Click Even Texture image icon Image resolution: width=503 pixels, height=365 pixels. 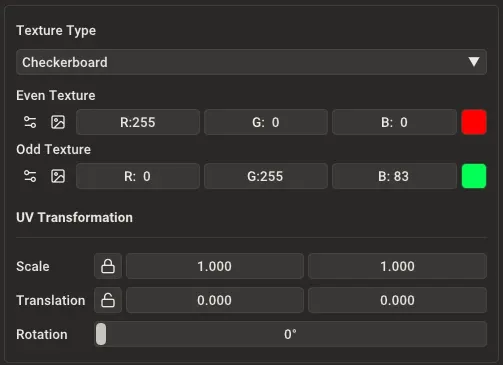click(58, 122)
